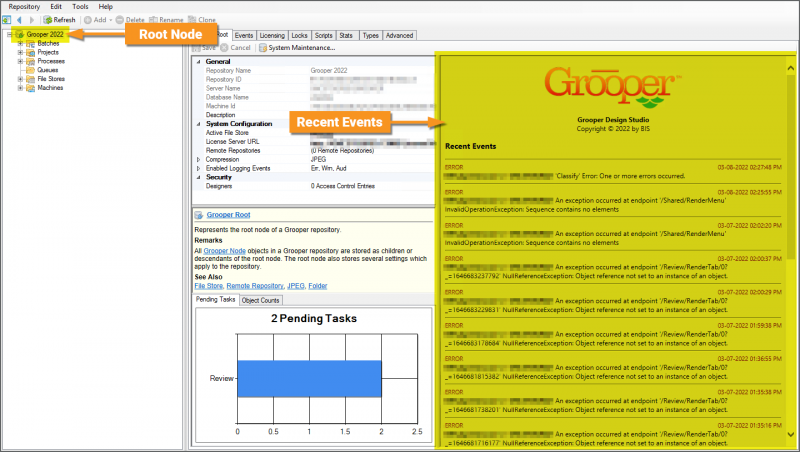800x452 pixels.
Task: Open the JPEG help link
Action: [x=296, y=286]
